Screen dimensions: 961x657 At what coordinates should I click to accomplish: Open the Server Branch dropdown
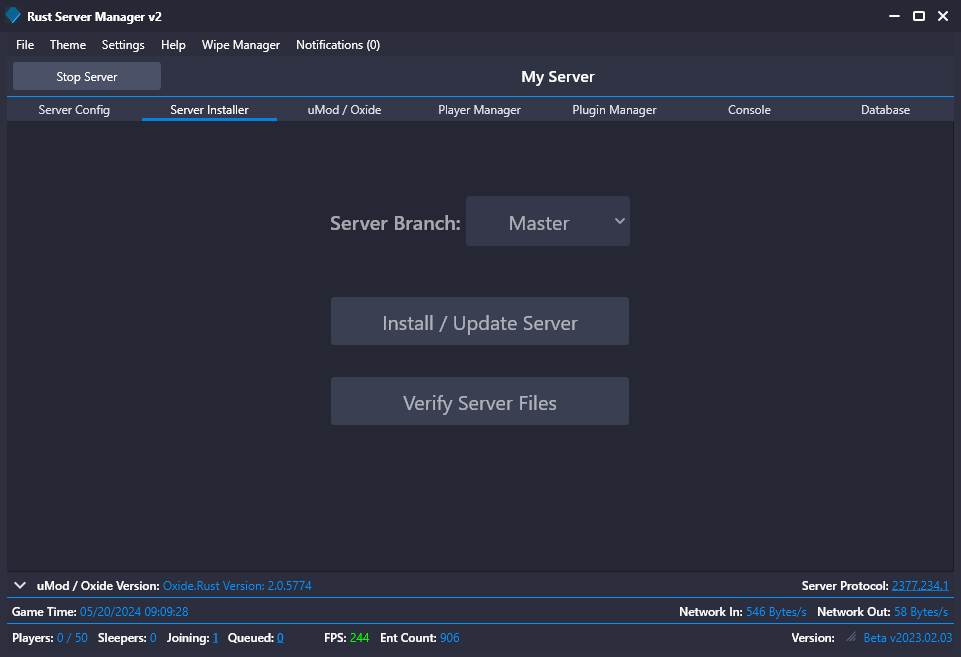(548, 222)
